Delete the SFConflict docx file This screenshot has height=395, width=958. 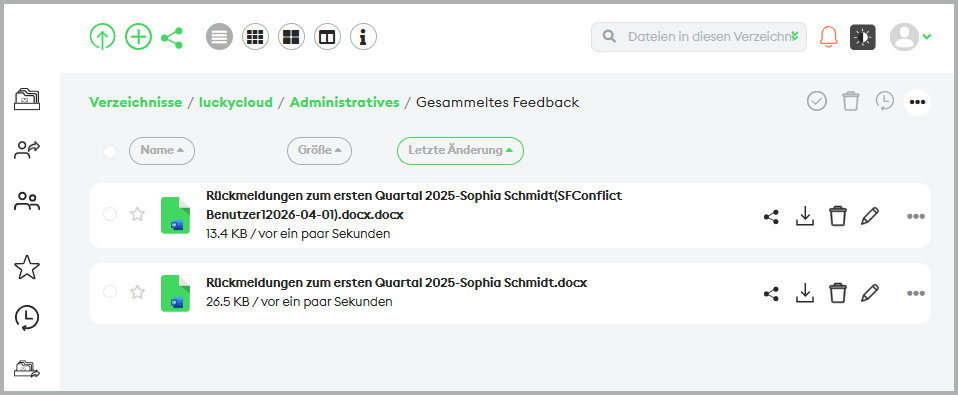[x=838, y=216]
